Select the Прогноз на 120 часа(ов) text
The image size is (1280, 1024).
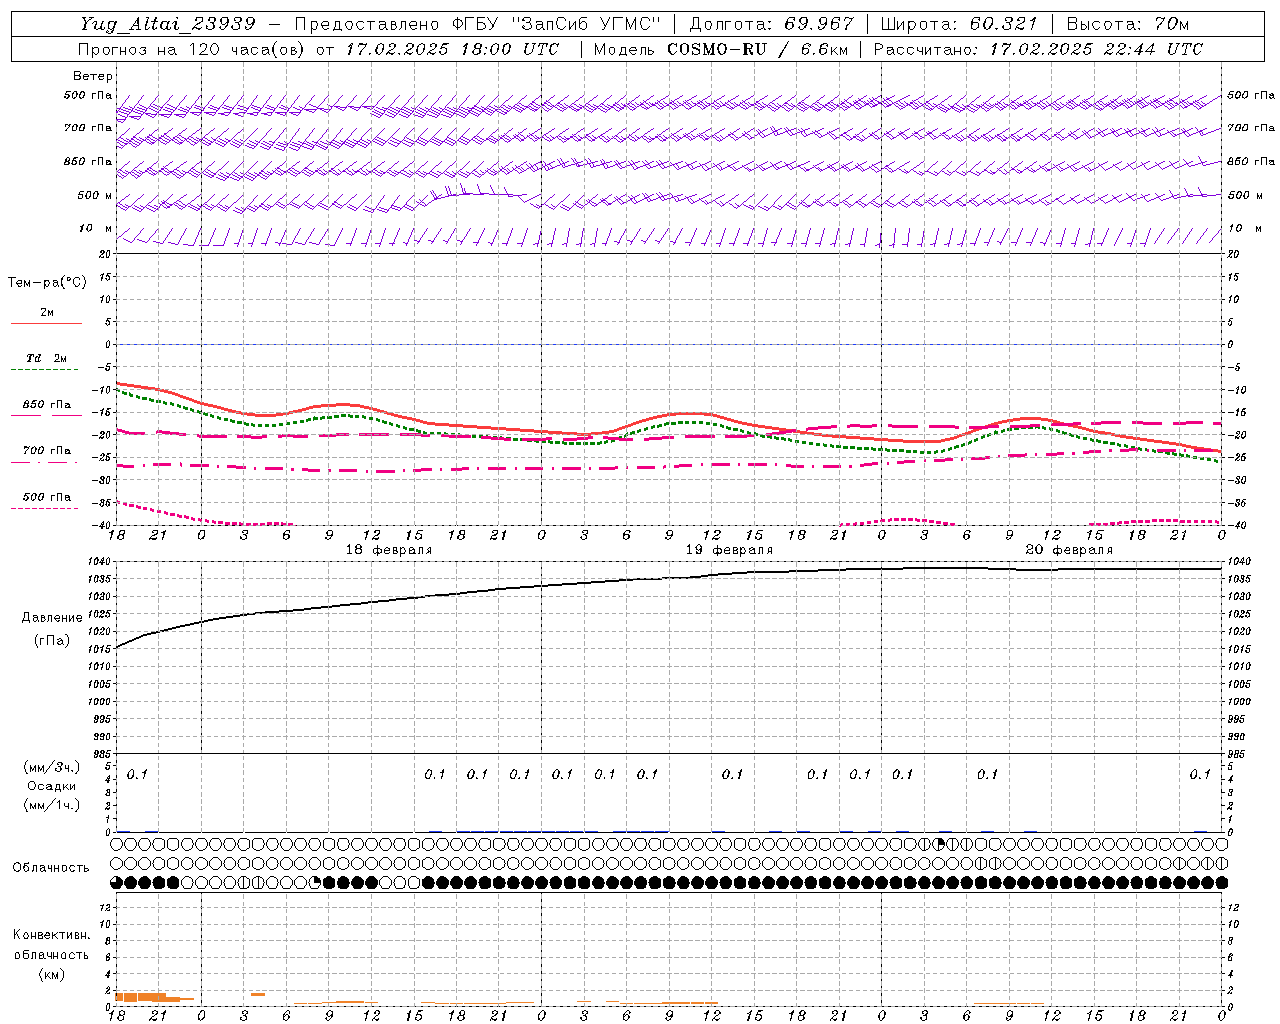click(192, 49)
